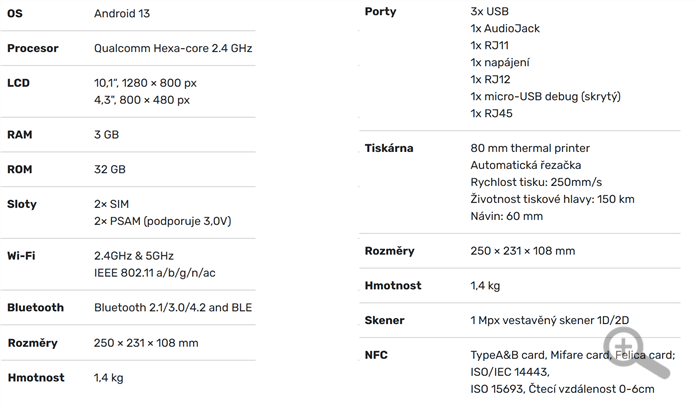Click the Sloty label
The width and height of the screenshot is (699, 407).
point(22,204)
